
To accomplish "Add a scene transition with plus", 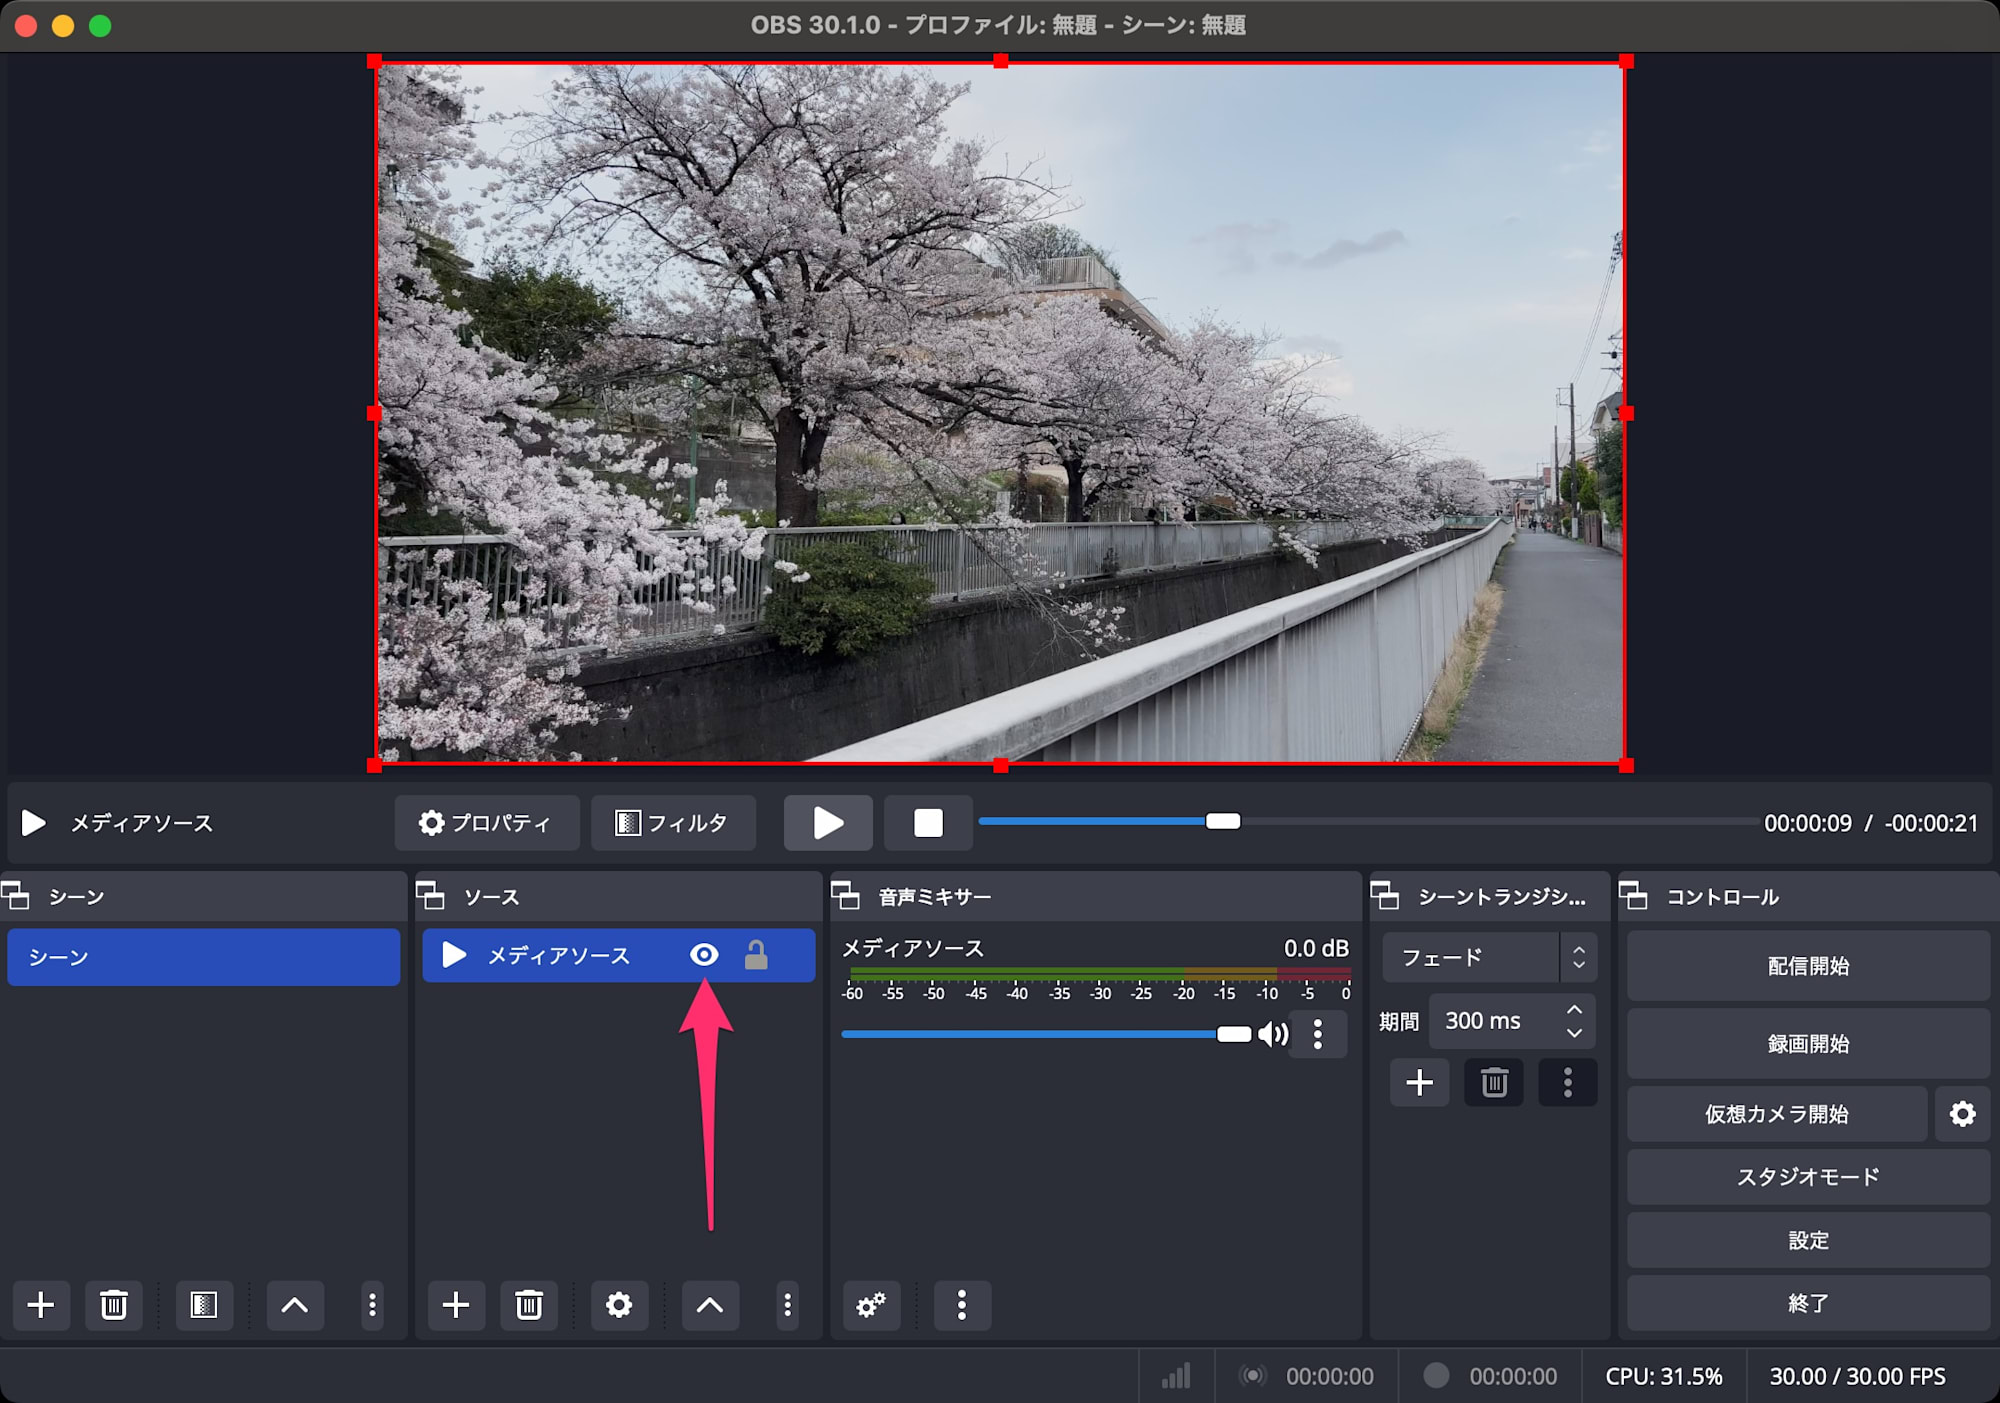I will tap(1419, 1083).
